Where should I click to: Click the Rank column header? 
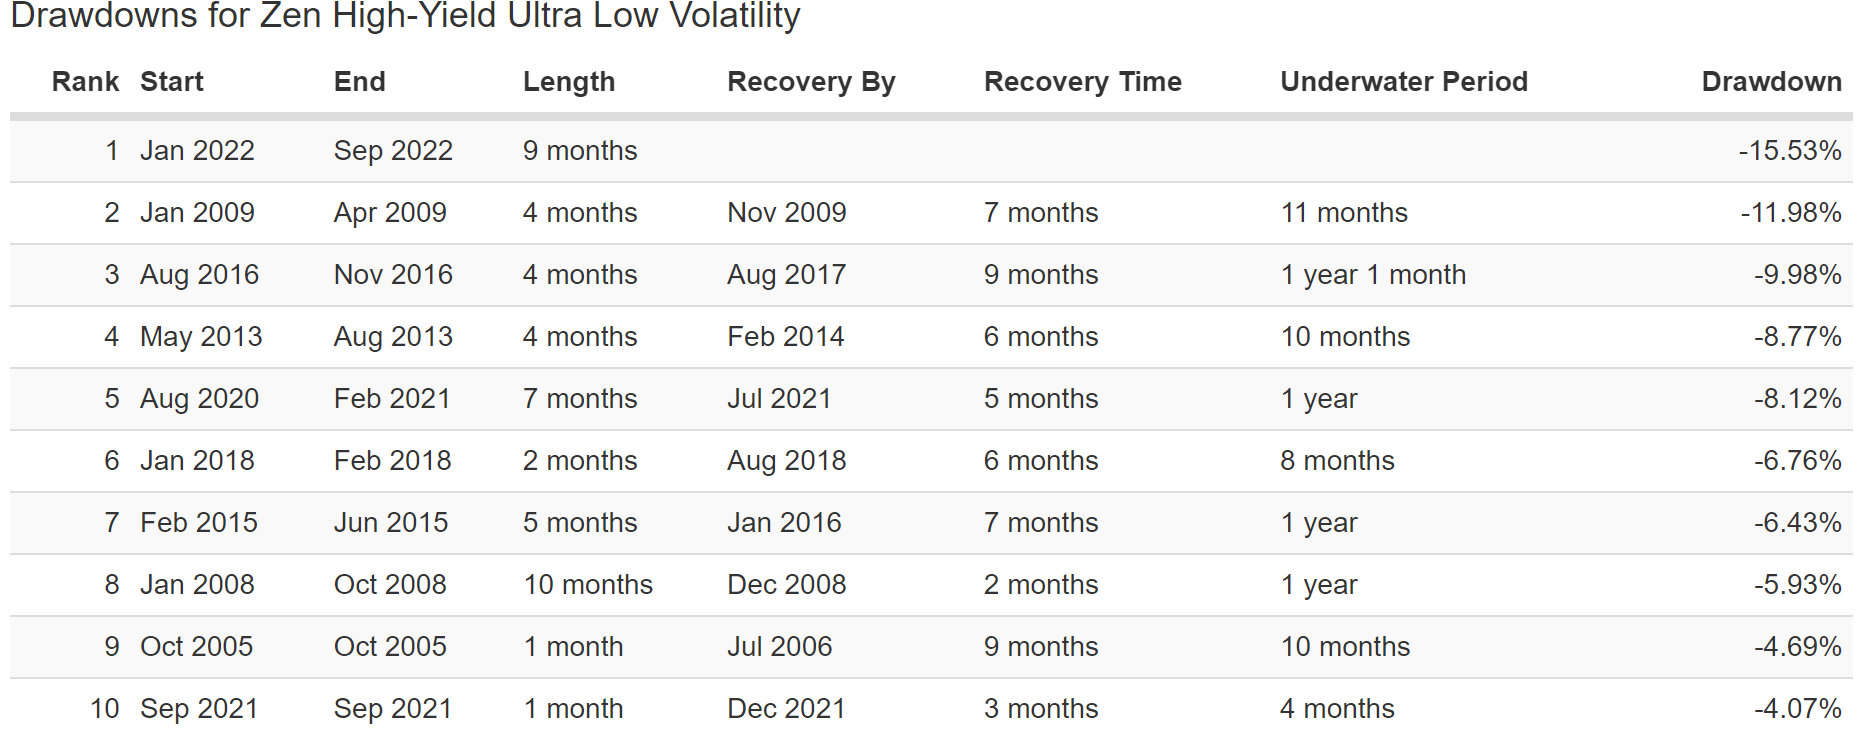click(x=85, y=82)
